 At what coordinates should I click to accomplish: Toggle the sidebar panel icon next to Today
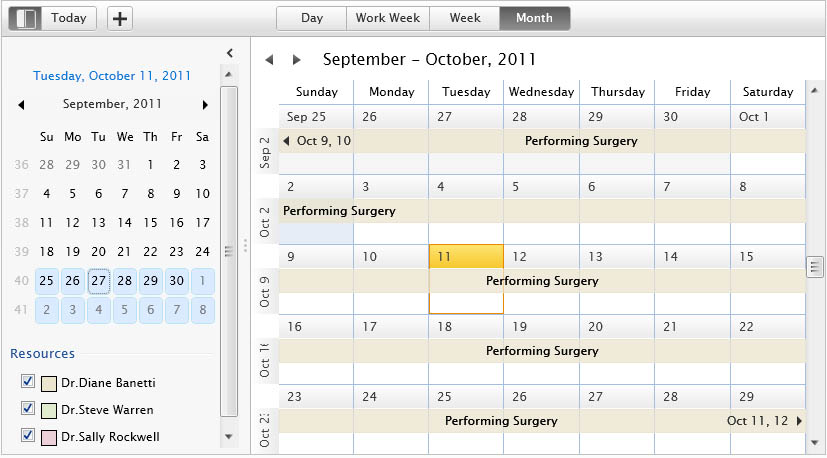25,19
